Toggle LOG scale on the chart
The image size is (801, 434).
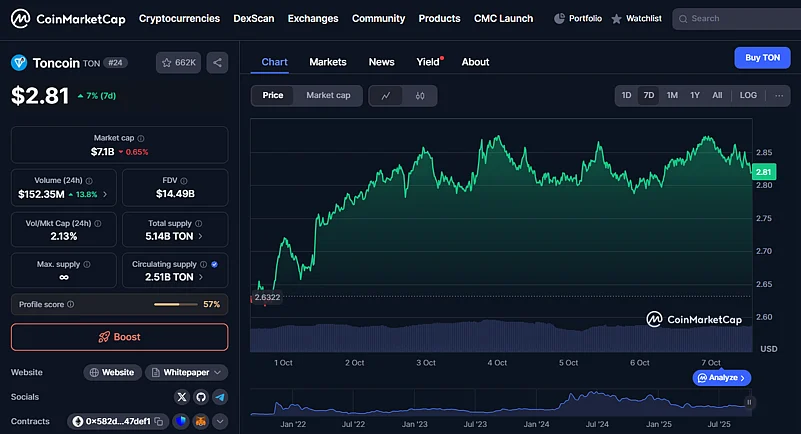[748, 96]
